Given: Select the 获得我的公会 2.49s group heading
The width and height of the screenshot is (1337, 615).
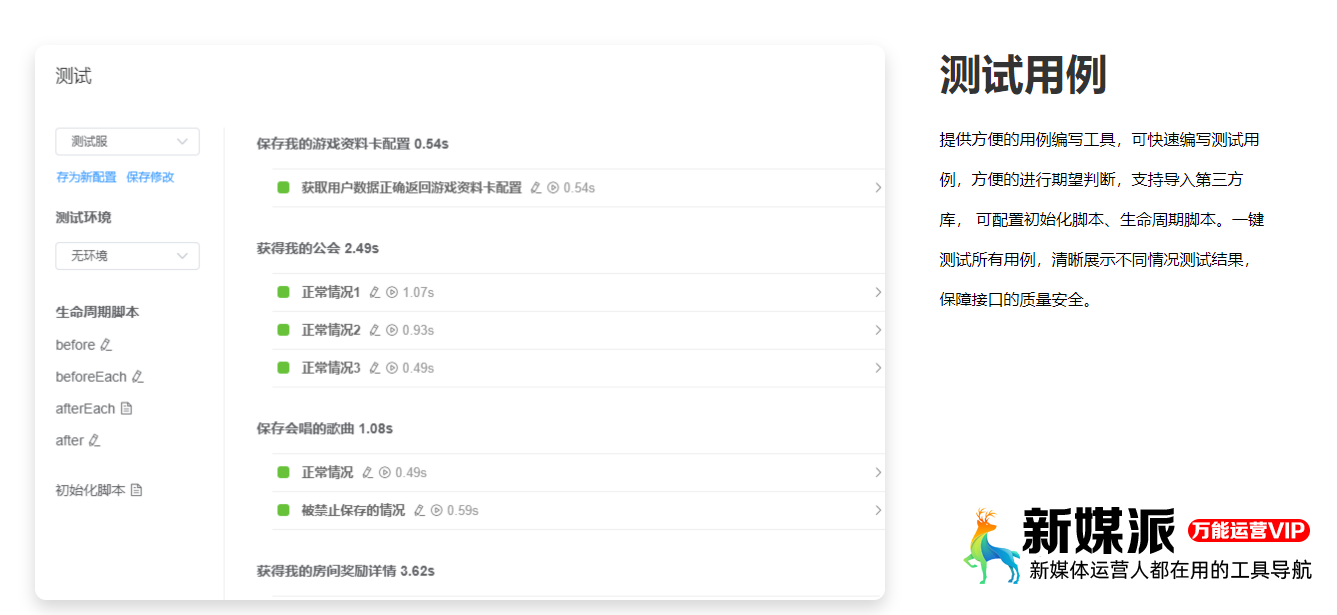Looking at the screenshot, I should 318,248.
